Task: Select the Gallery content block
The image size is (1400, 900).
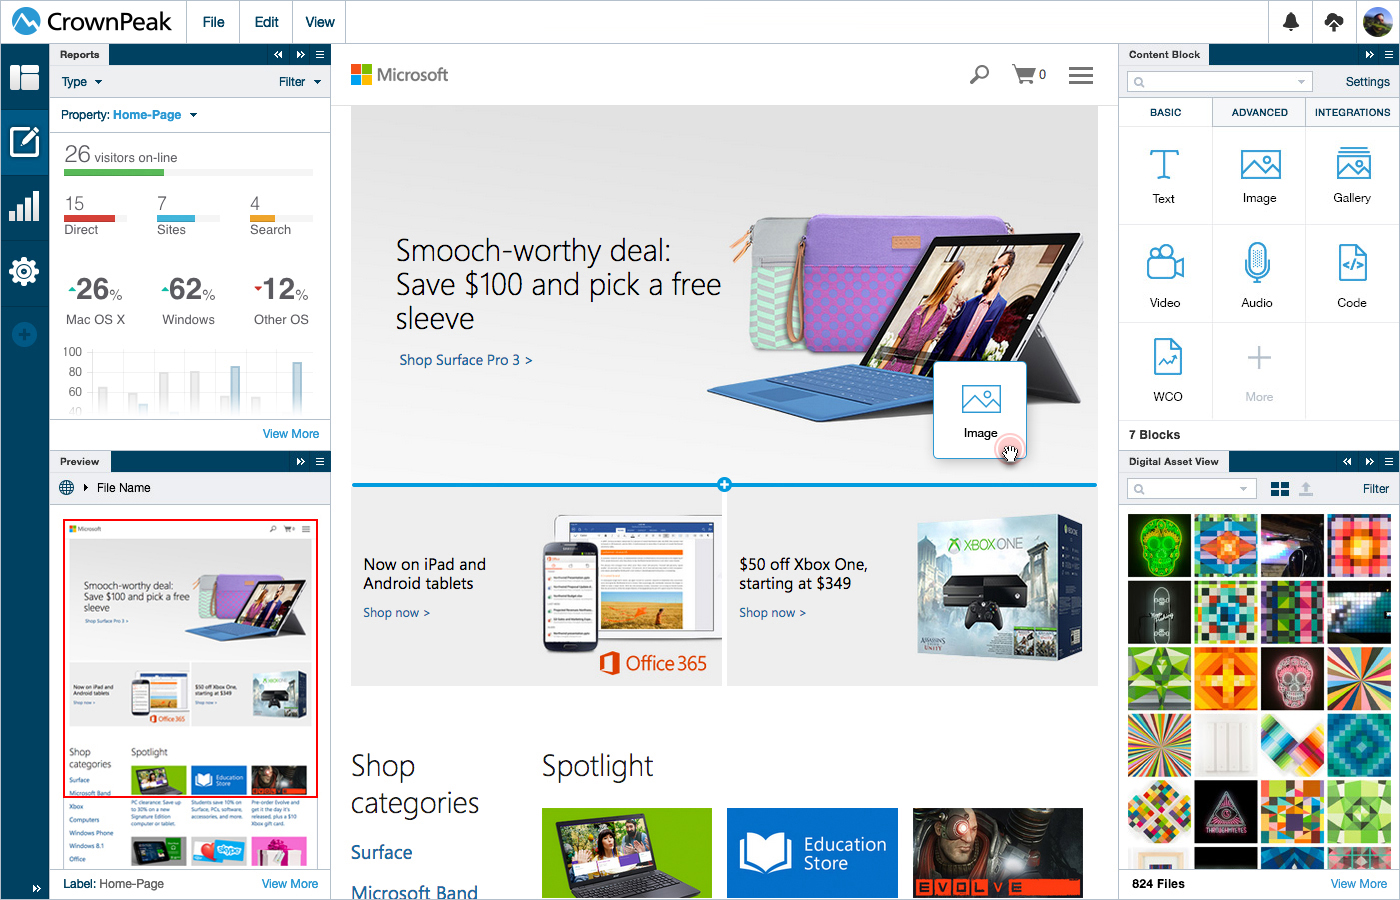Action: (1352, 176)
